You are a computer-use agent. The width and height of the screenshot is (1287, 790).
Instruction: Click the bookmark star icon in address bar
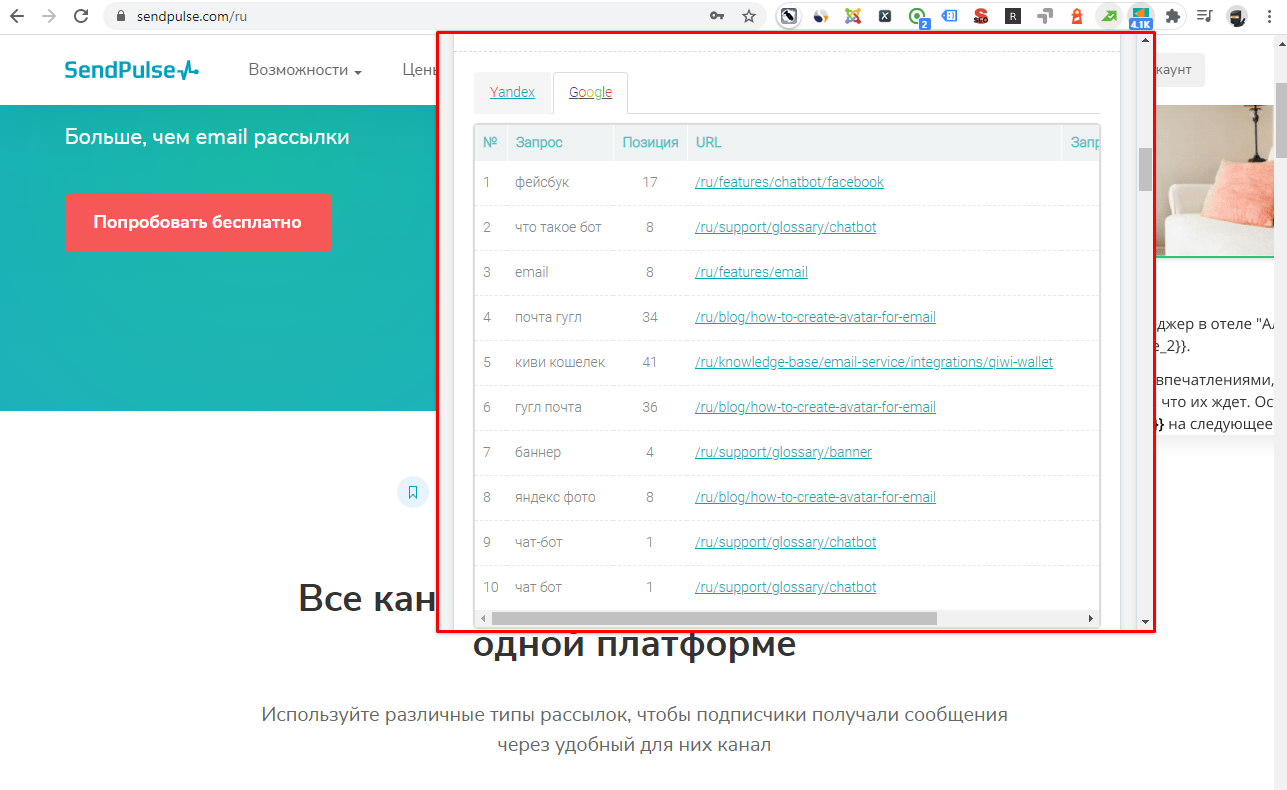tap(748, 16)
